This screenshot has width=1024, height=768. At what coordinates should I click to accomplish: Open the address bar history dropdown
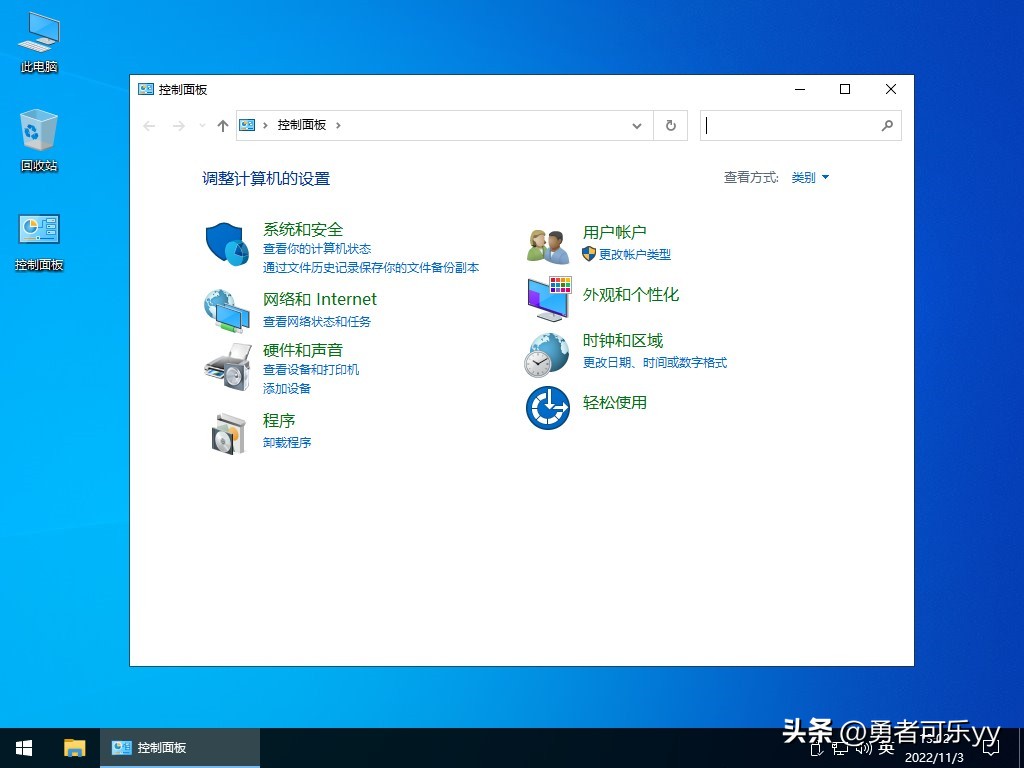(637, 125)
